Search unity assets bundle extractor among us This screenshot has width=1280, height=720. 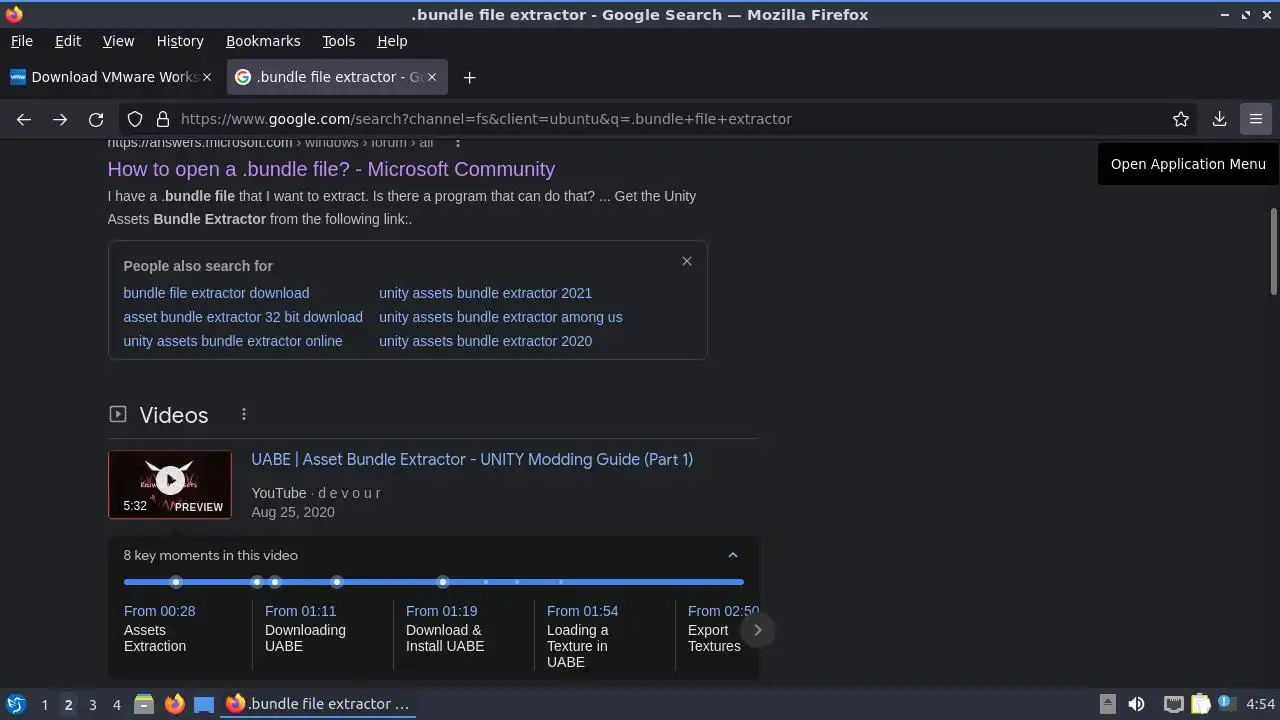click(500, 317)
